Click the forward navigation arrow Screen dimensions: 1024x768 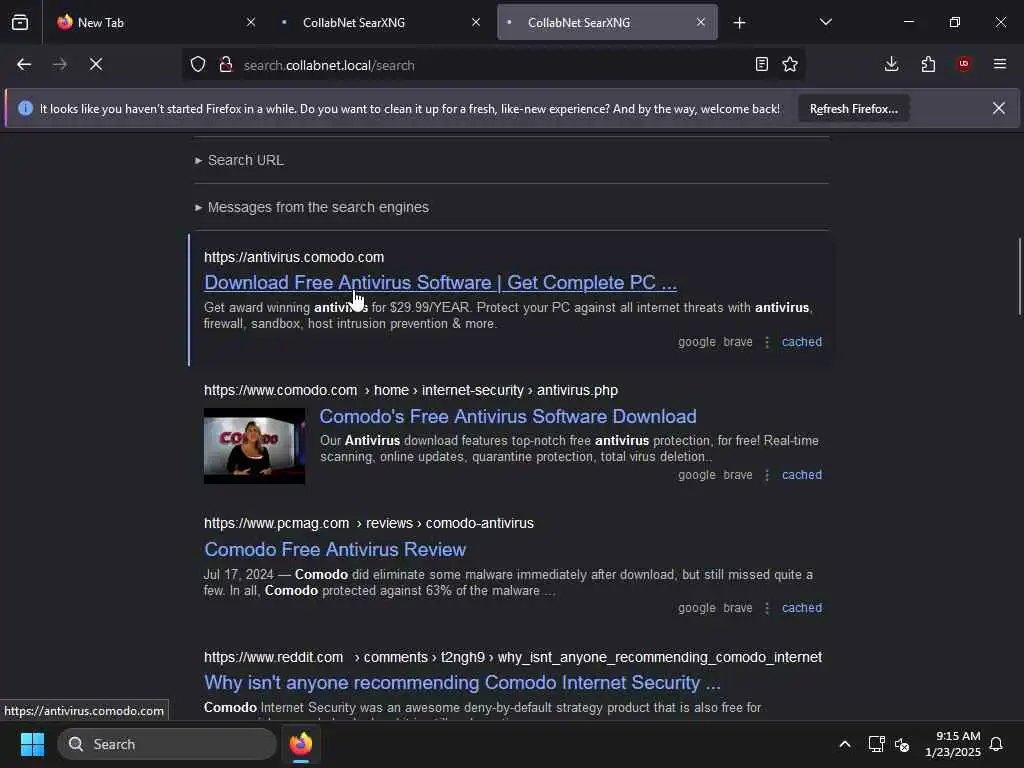(60, 64)
